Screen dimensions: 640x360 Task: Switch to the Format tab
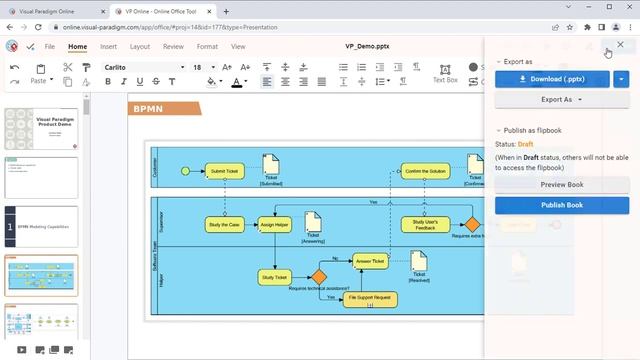click(x=207, y=47)
